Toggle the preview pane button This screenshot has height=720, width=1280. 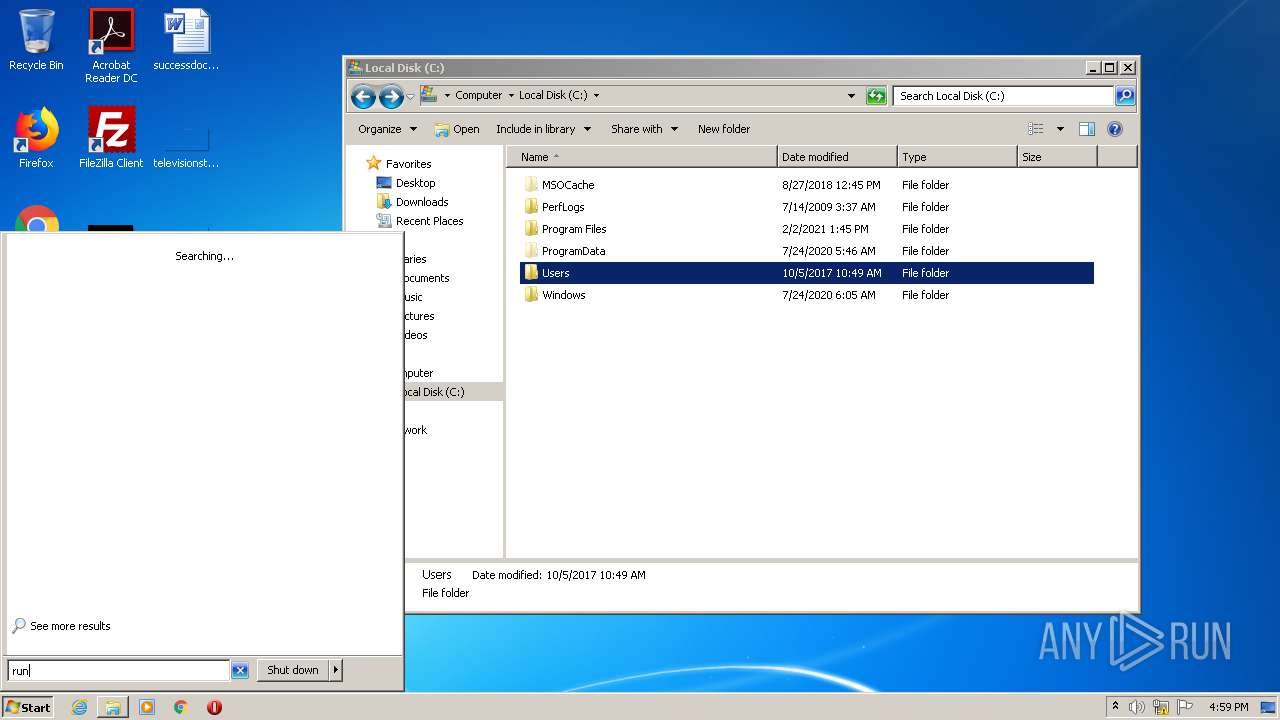1087,129
